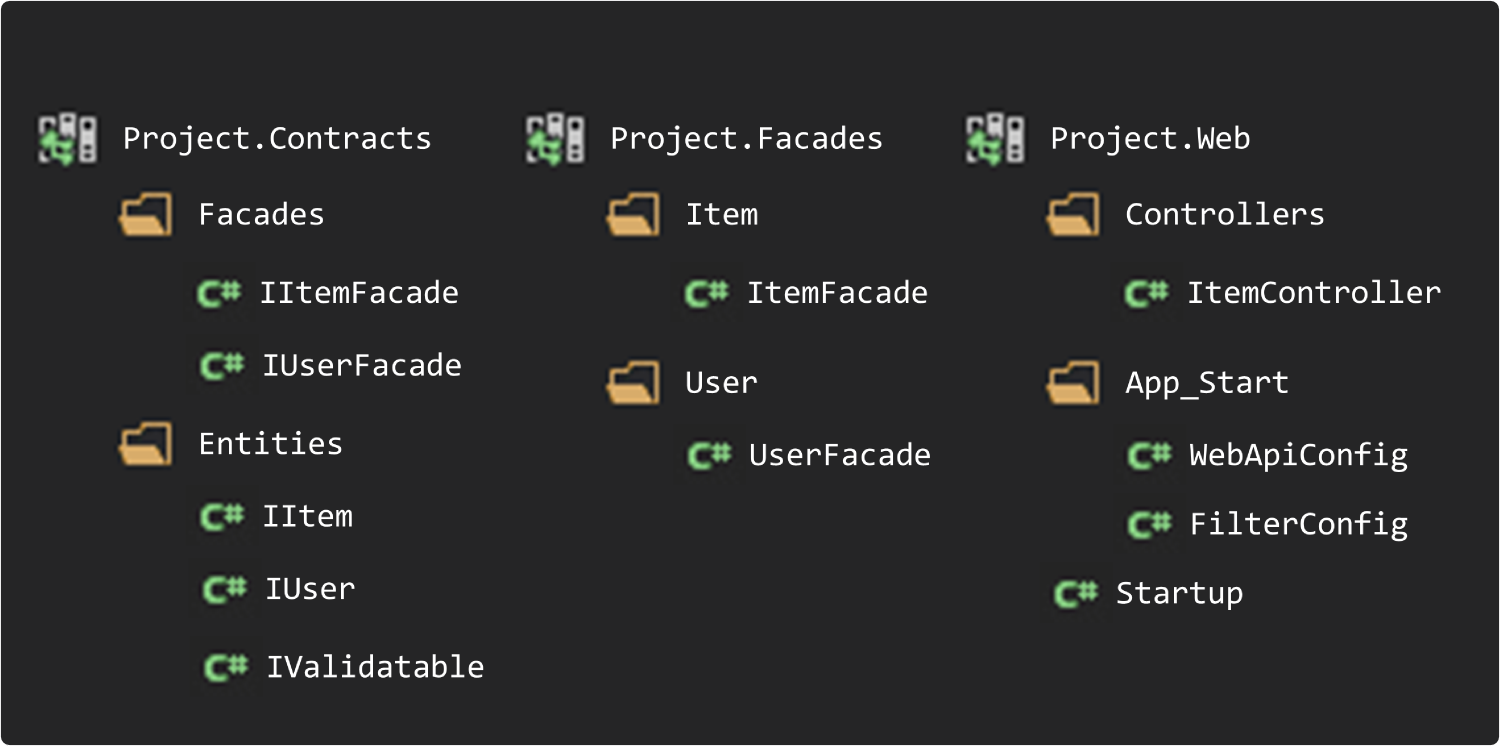
Task: Click the Project.Contracts project icon
Action: tap(68, 139)
